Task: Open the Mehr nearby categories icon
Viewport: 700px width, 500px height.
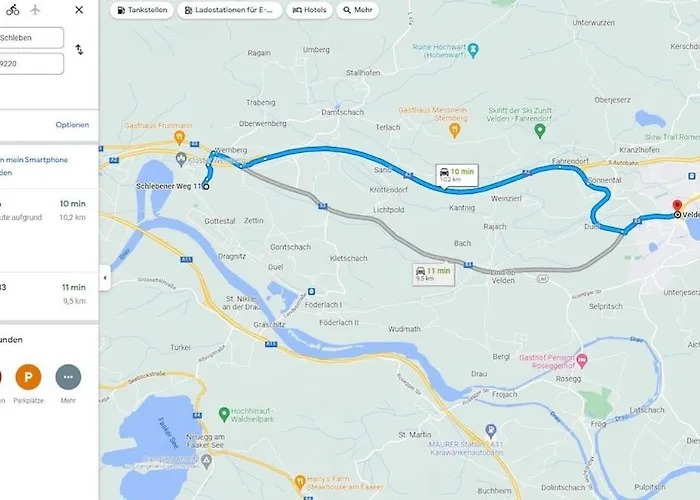Action: pyautogui.click(x=68, y=377)
